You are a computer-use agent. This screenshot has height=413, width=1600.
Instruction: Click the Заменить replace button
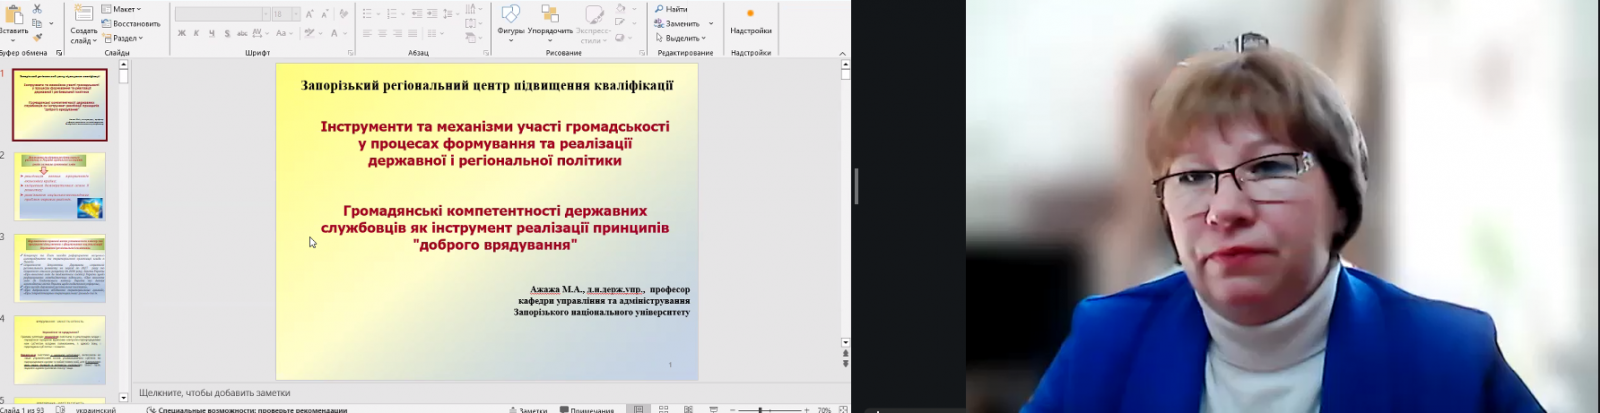coord(681,23)
